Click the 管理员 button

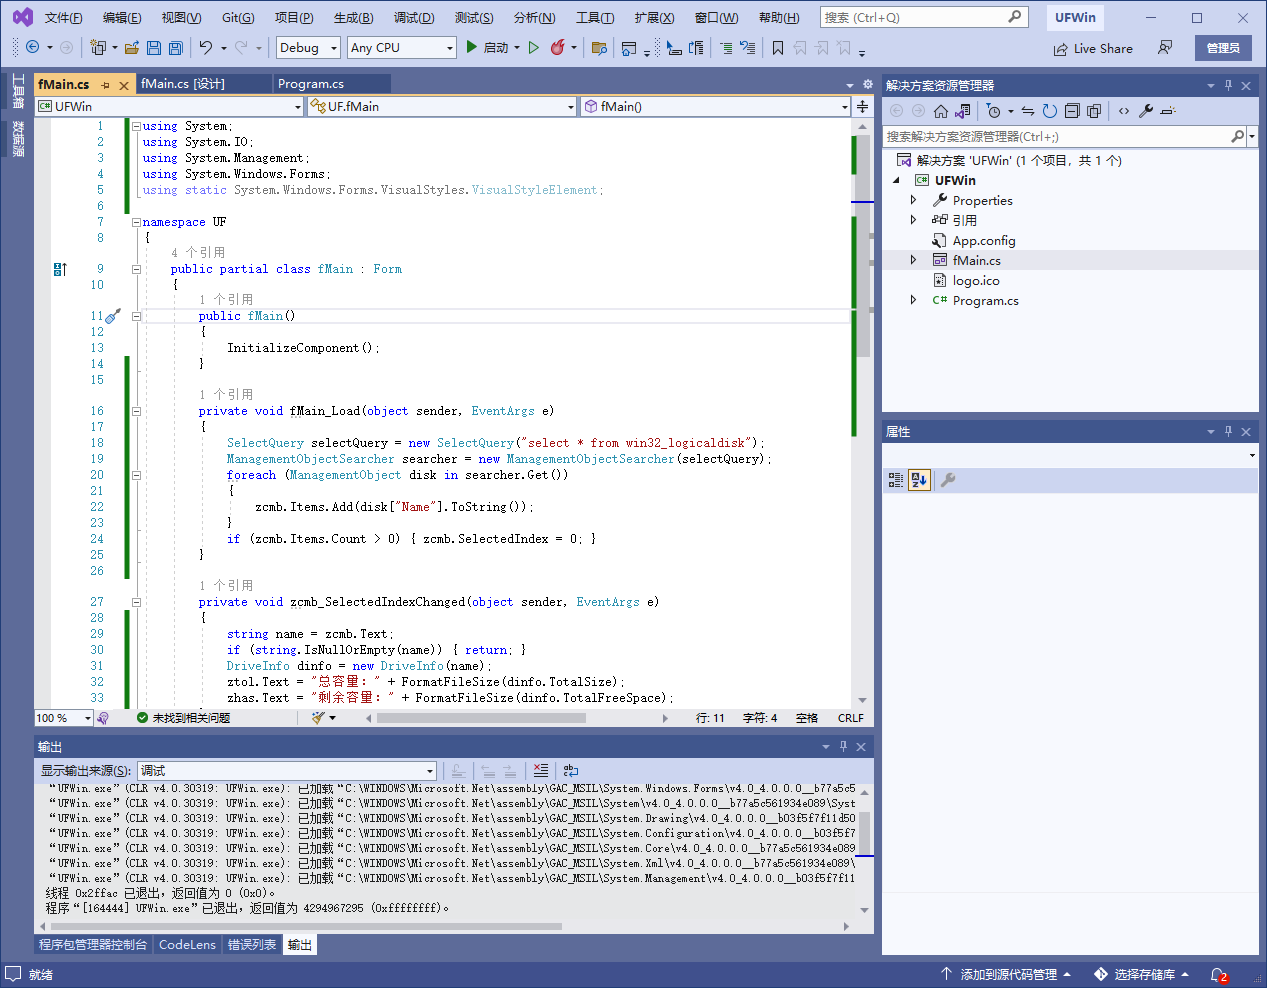click(x=1223, y=48)
